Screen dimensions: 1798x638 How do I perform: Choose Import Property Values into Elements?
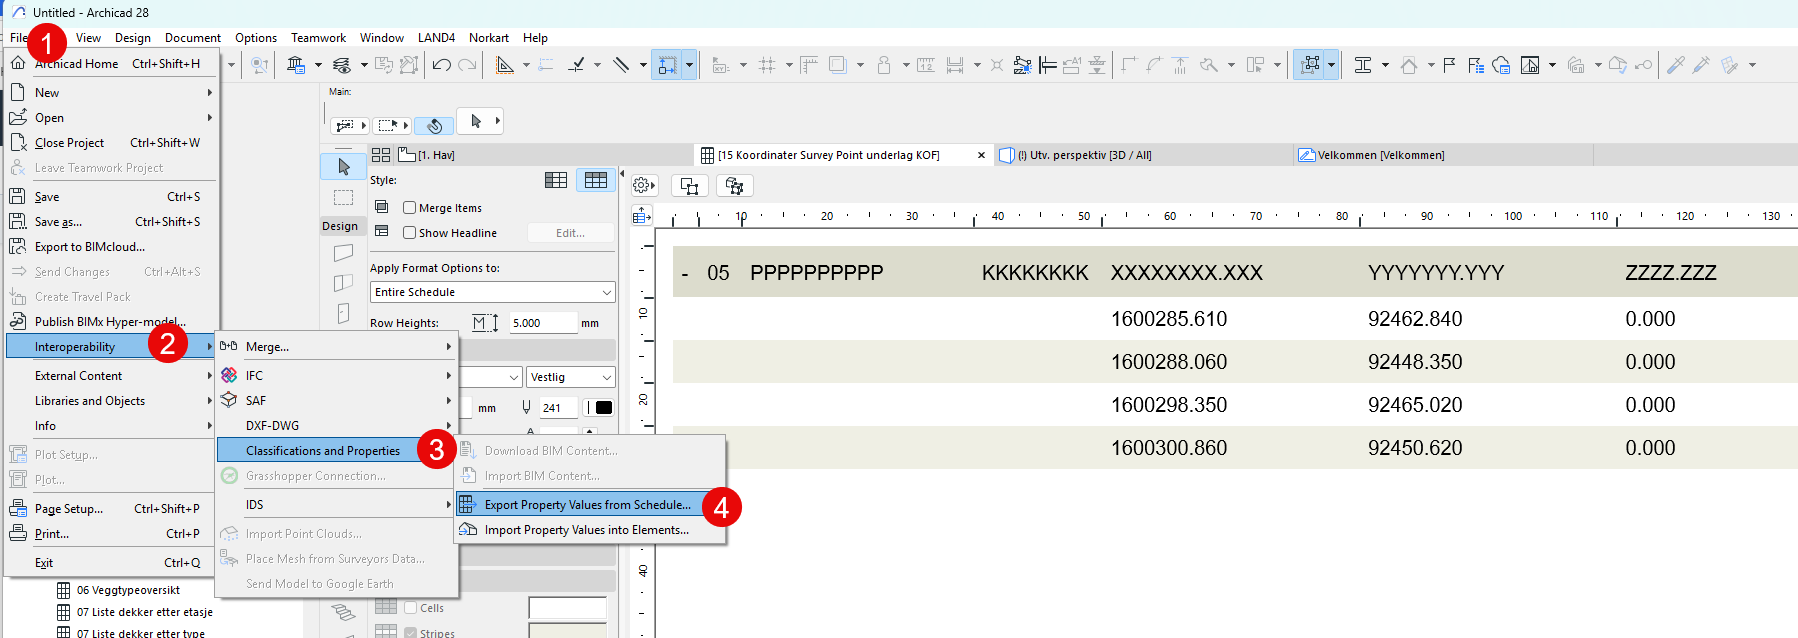point(590,530)
